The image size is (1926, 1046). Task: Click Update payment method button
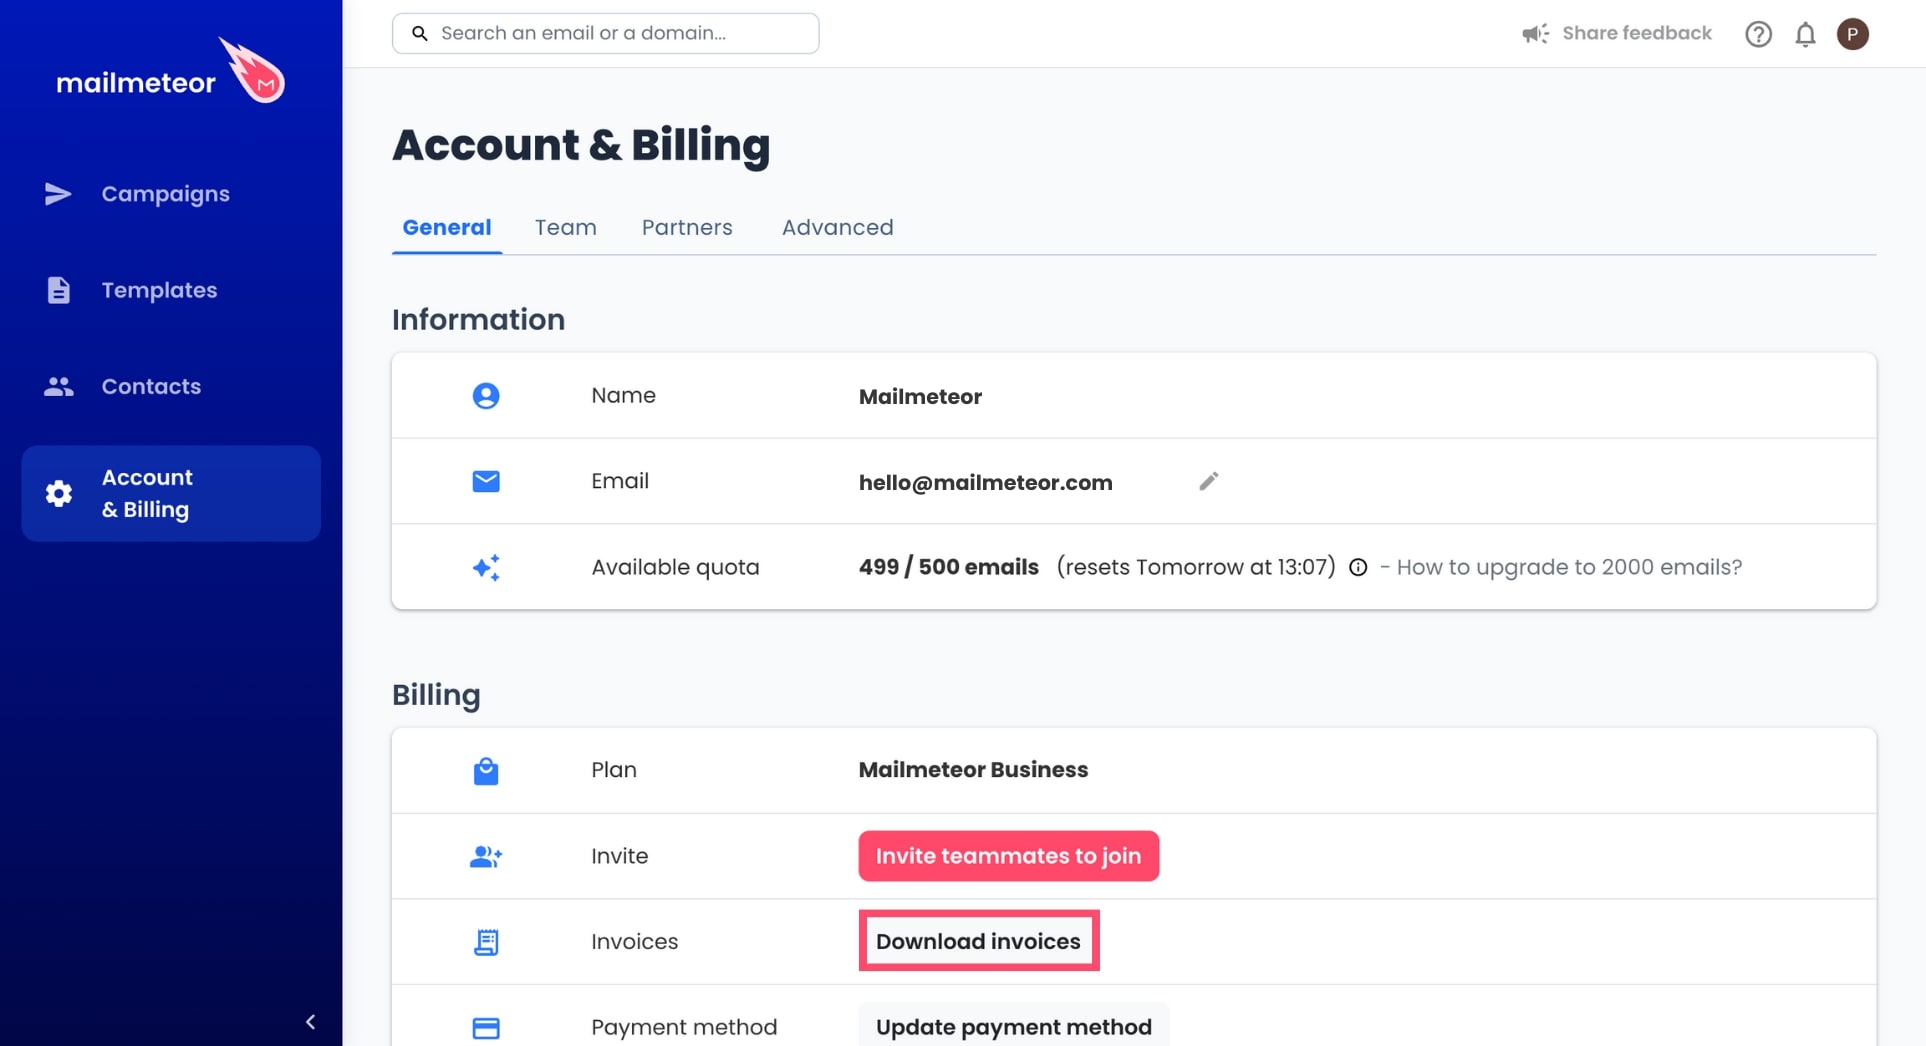(x=1013, y=1026)
